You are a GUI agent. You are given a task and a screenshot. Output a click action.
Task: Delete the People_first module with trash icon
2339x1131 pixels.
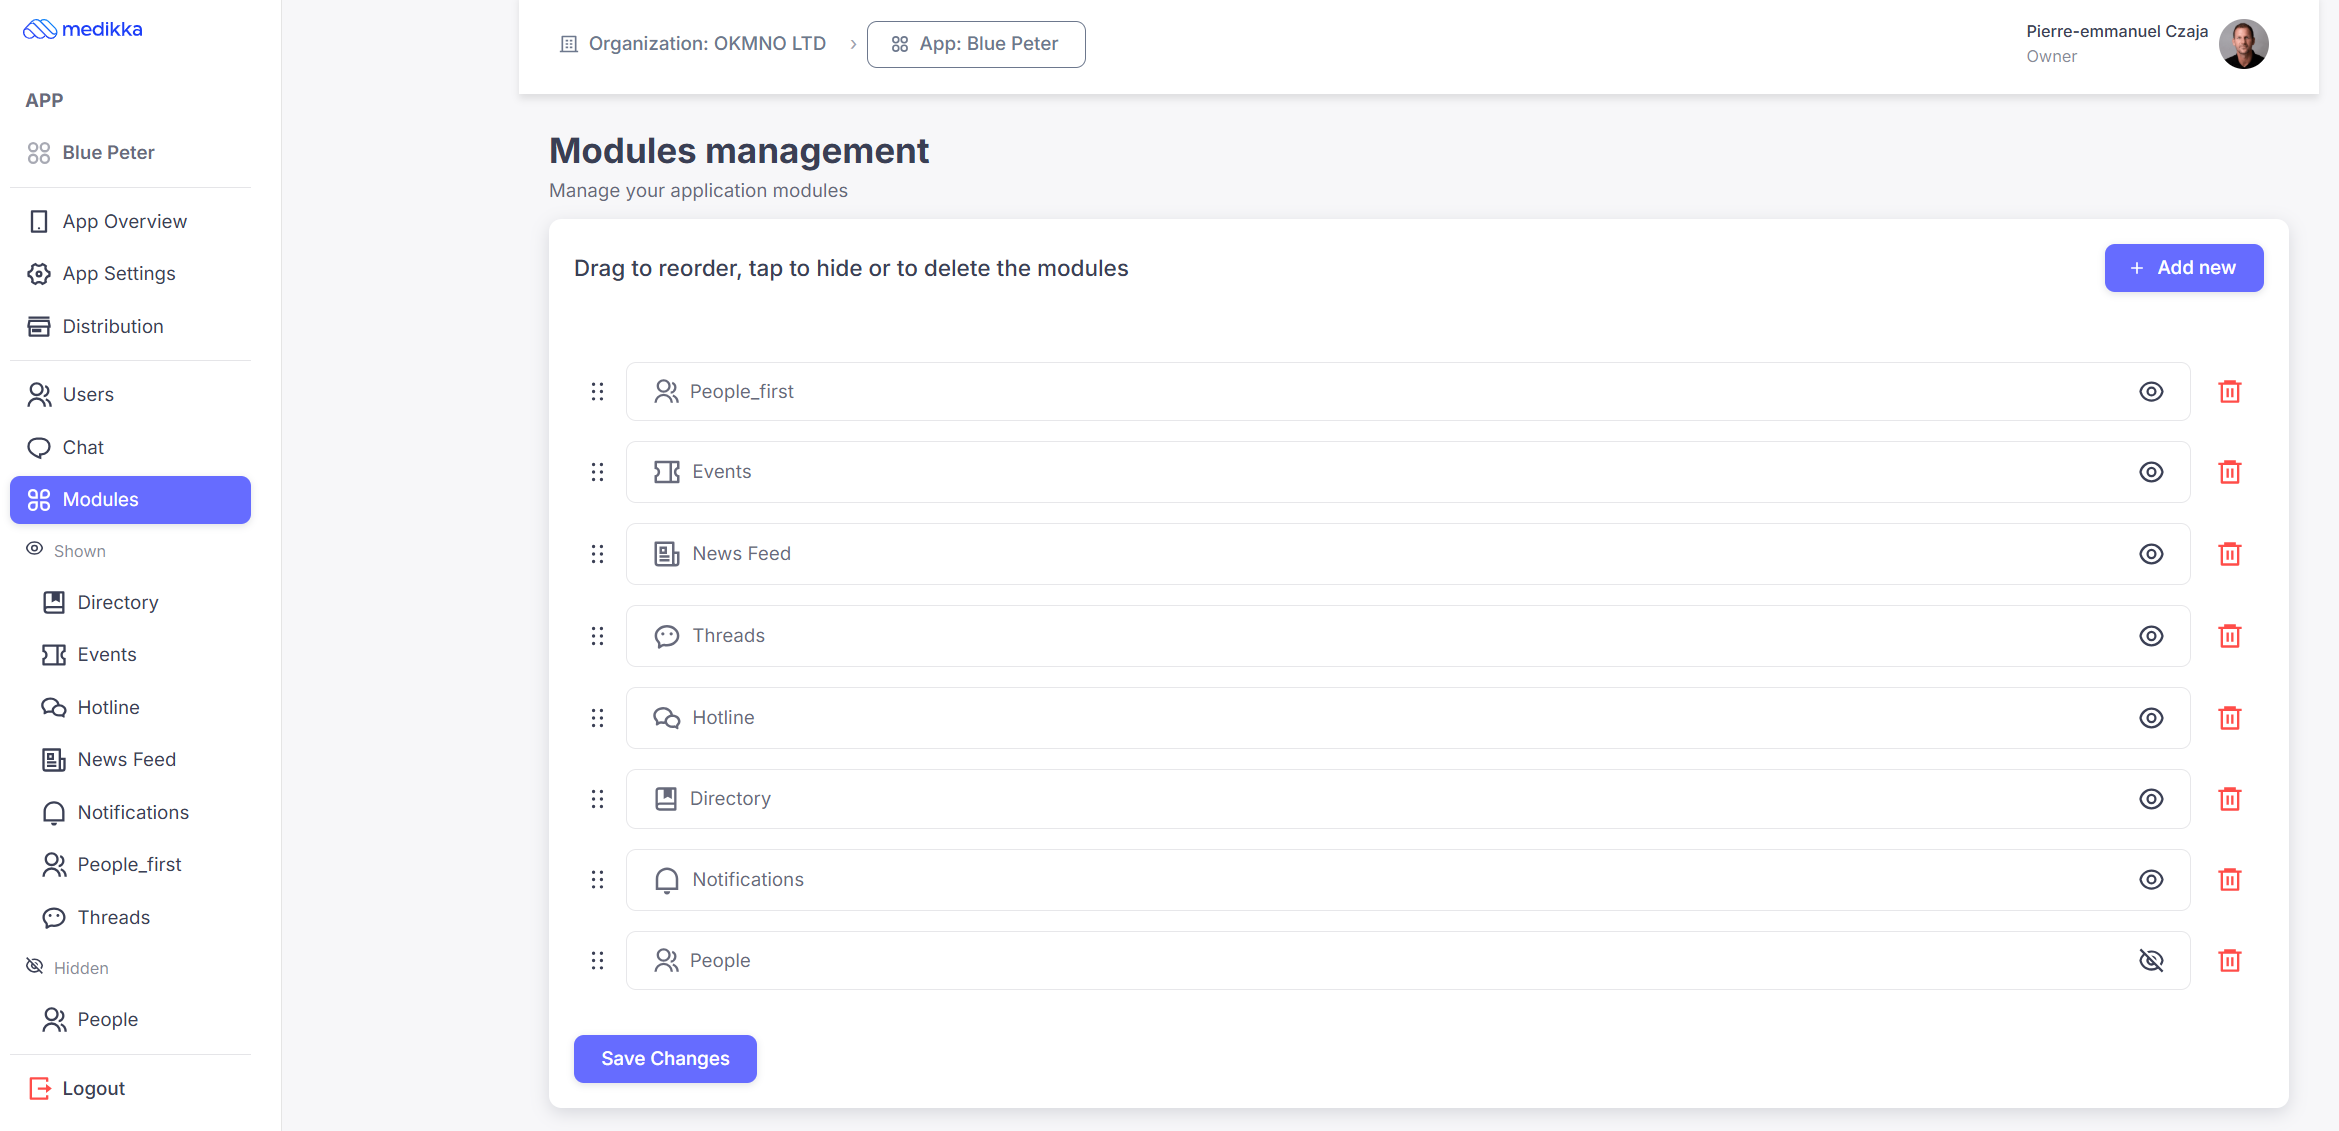(2229, 391)
